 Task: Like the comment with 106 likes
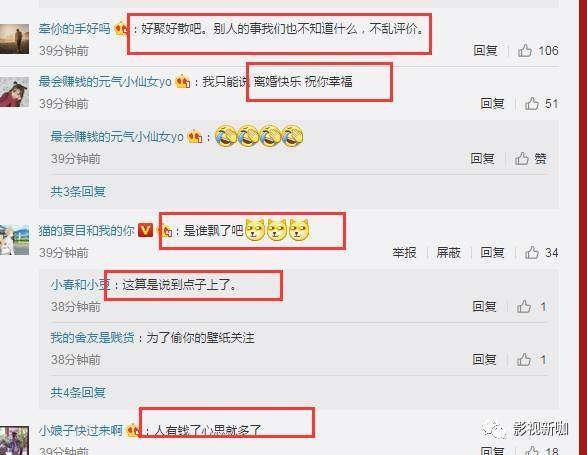pos(524,50)
